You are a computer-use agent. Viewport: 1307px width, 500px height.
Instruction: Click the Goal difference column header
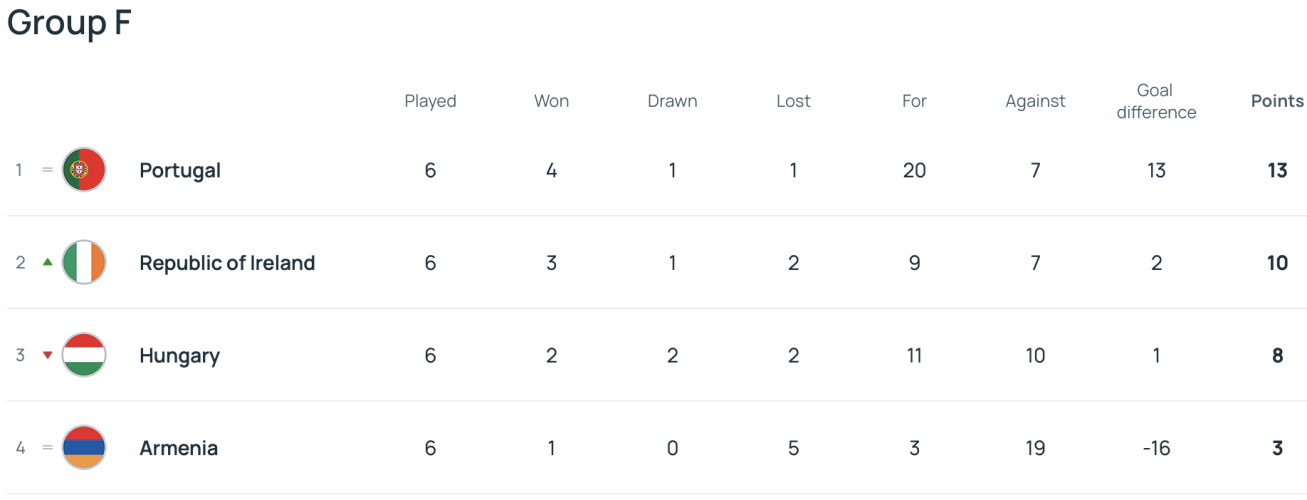[x=1156, y=101]
